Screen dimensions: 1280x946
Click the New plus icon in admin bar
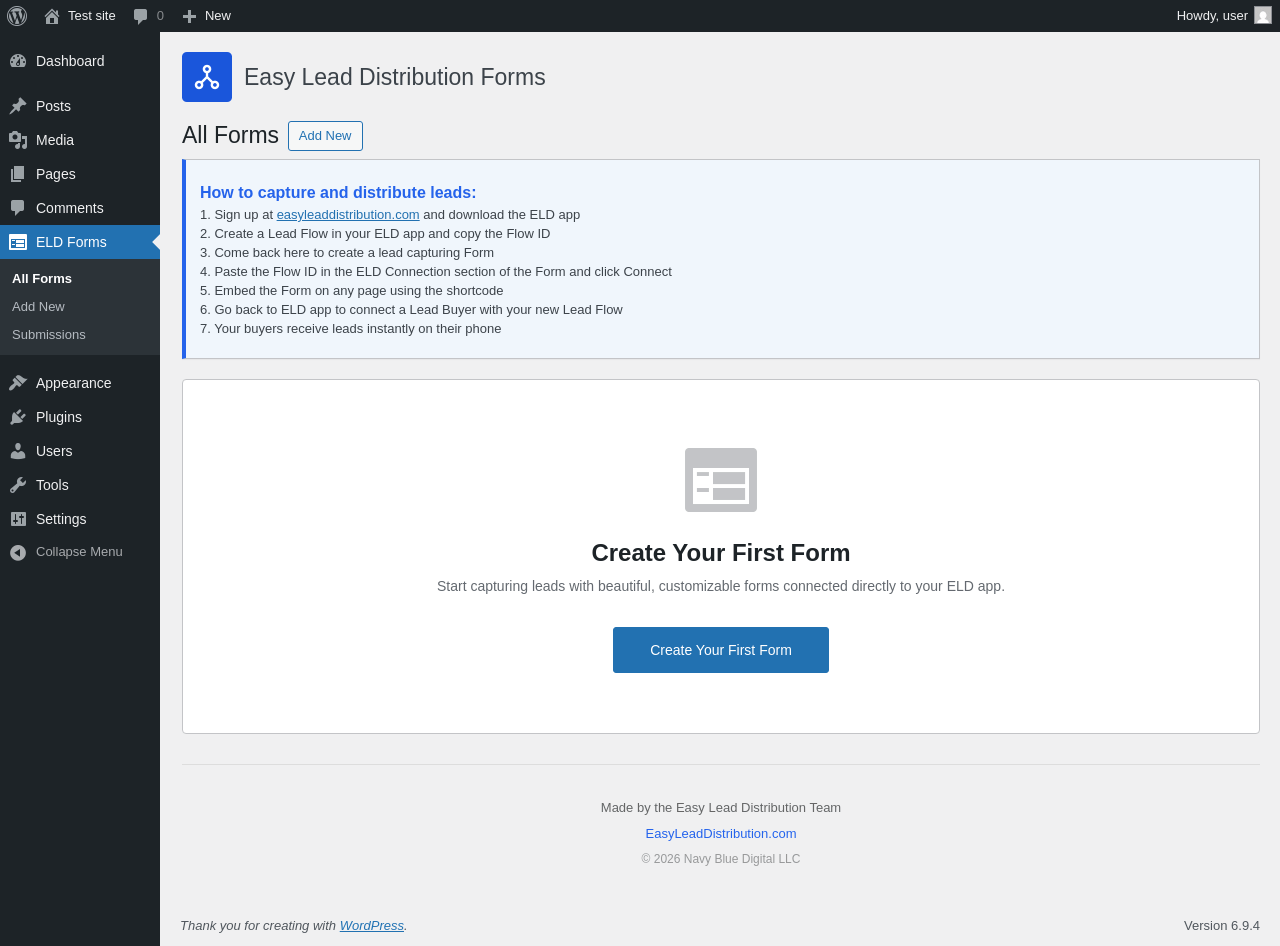pyautogui.click(x=189, y=16)
